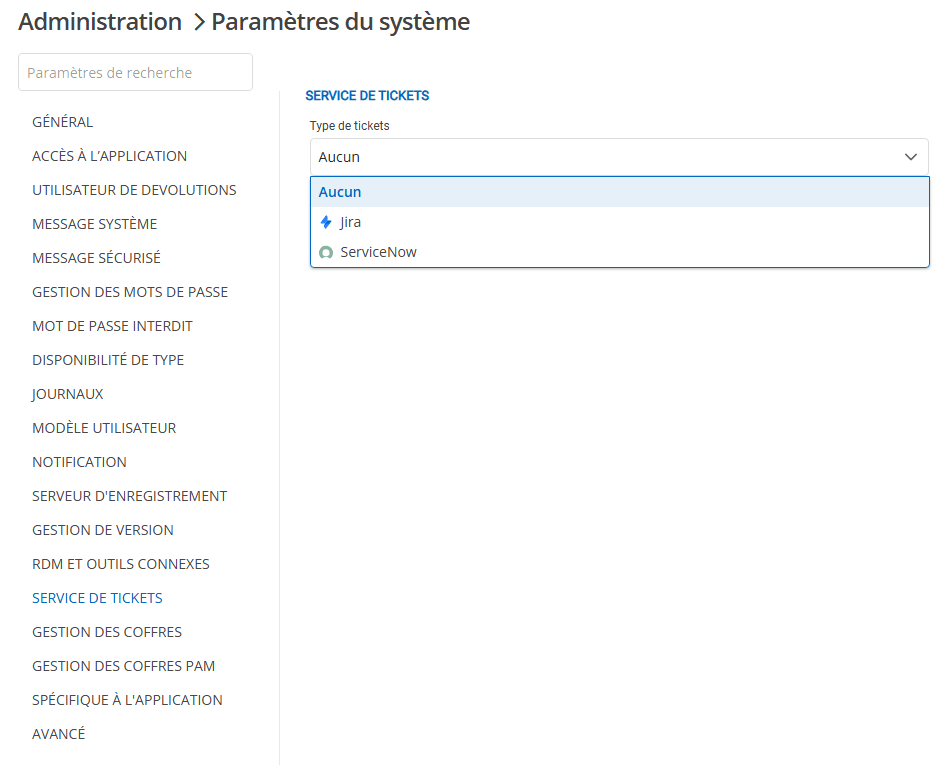Navigate to ACCÈS À L'APPLICATION

coord(110,155)
